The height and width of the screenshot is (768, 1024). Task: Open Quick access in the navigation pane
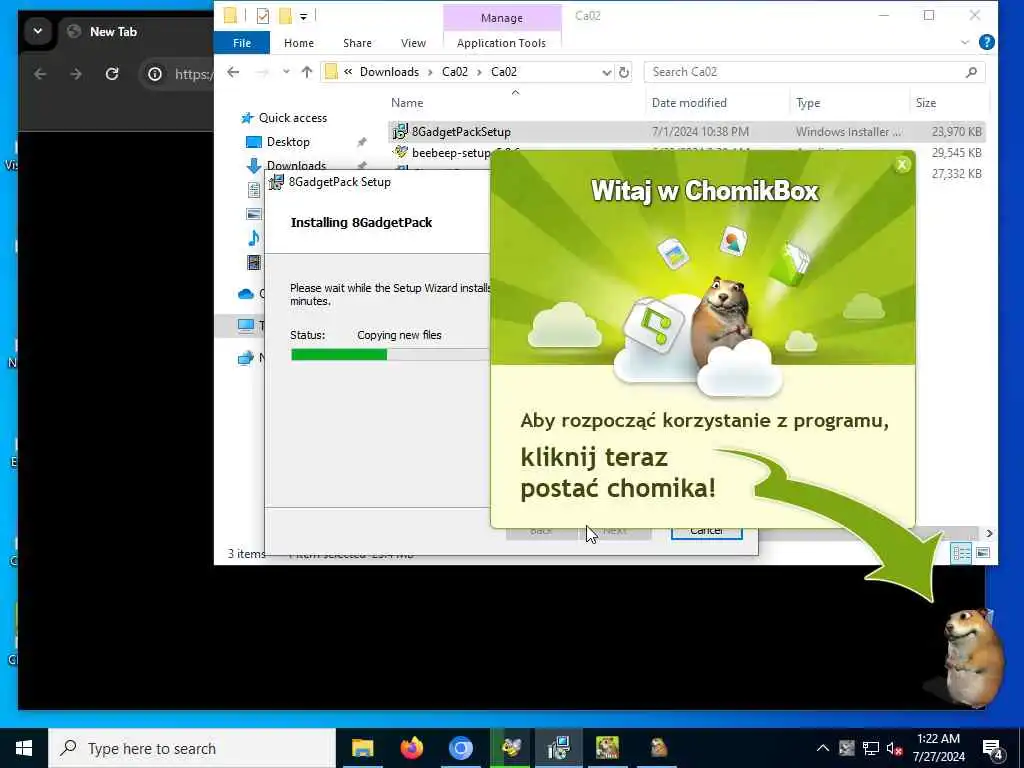pos(293,118)
